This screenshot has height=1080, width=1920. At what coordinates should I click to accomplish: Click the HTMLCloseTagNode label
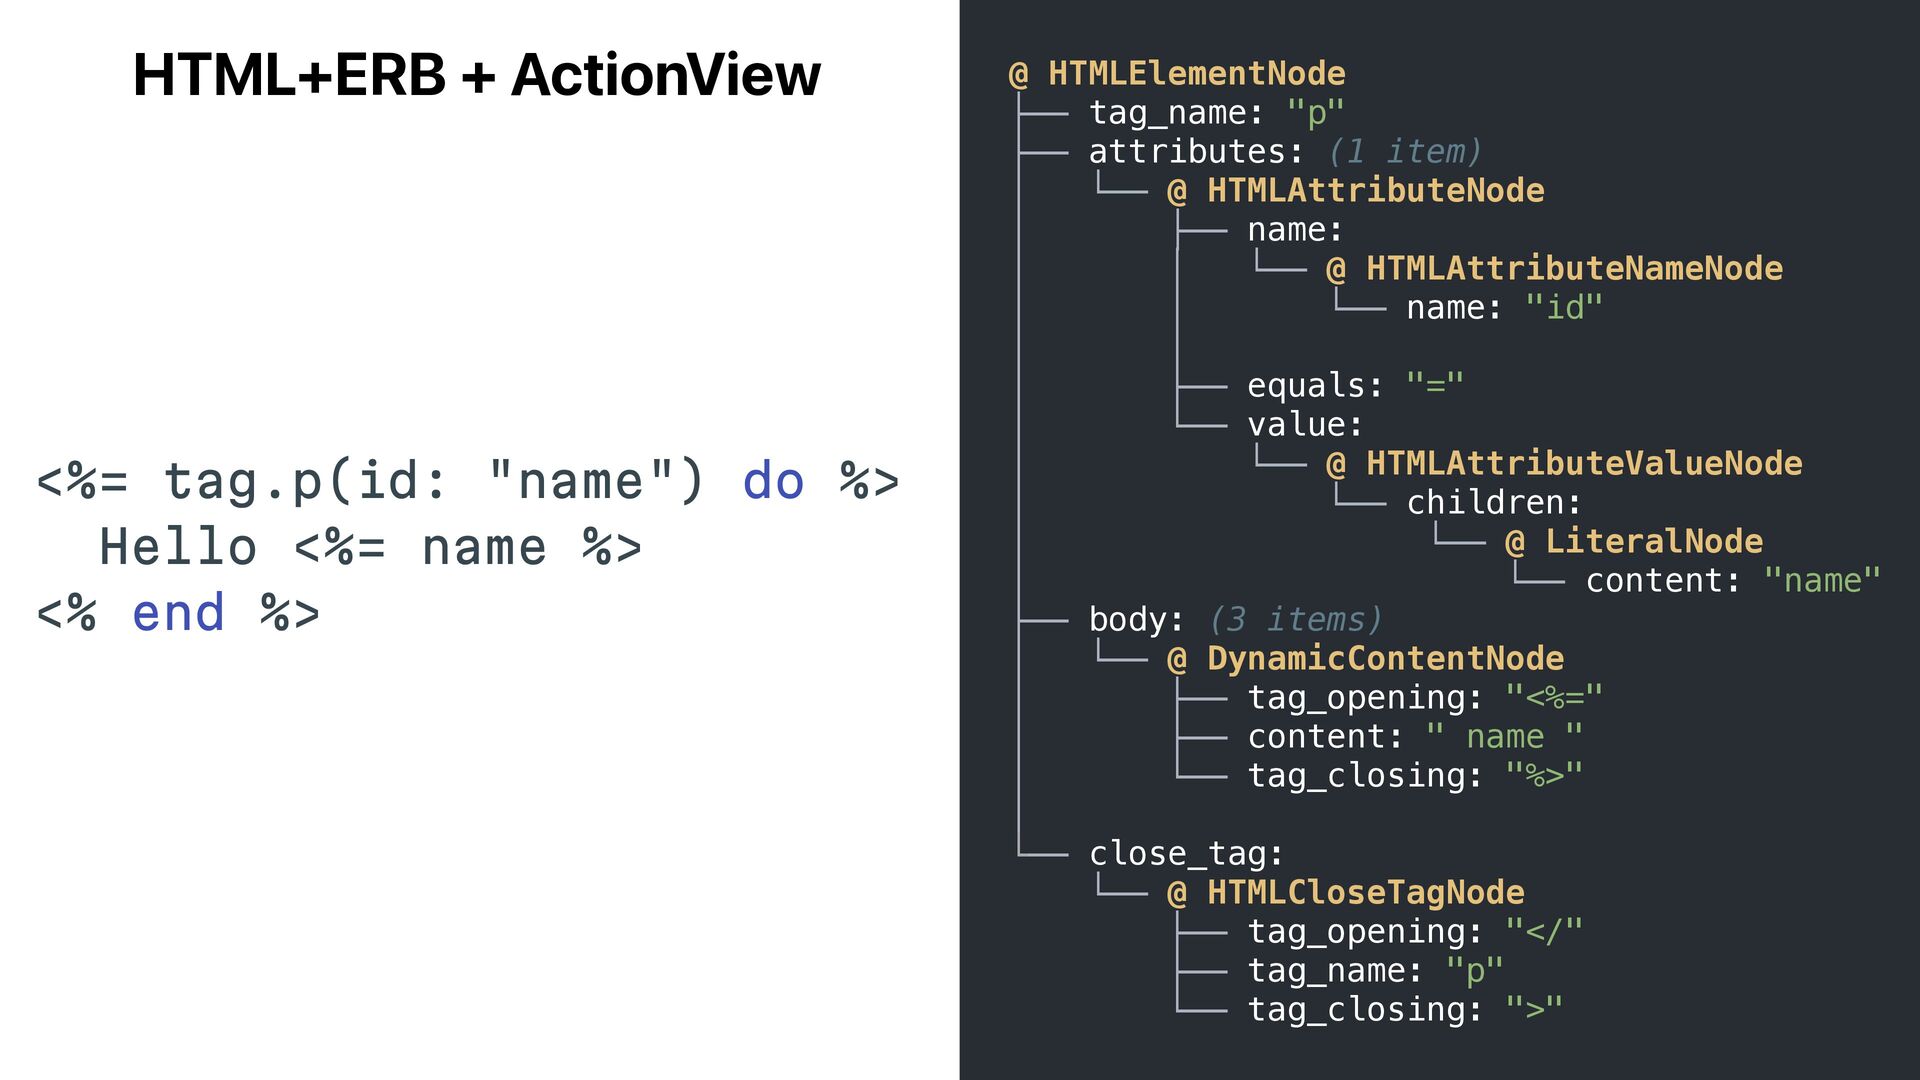pos(1364,893)
